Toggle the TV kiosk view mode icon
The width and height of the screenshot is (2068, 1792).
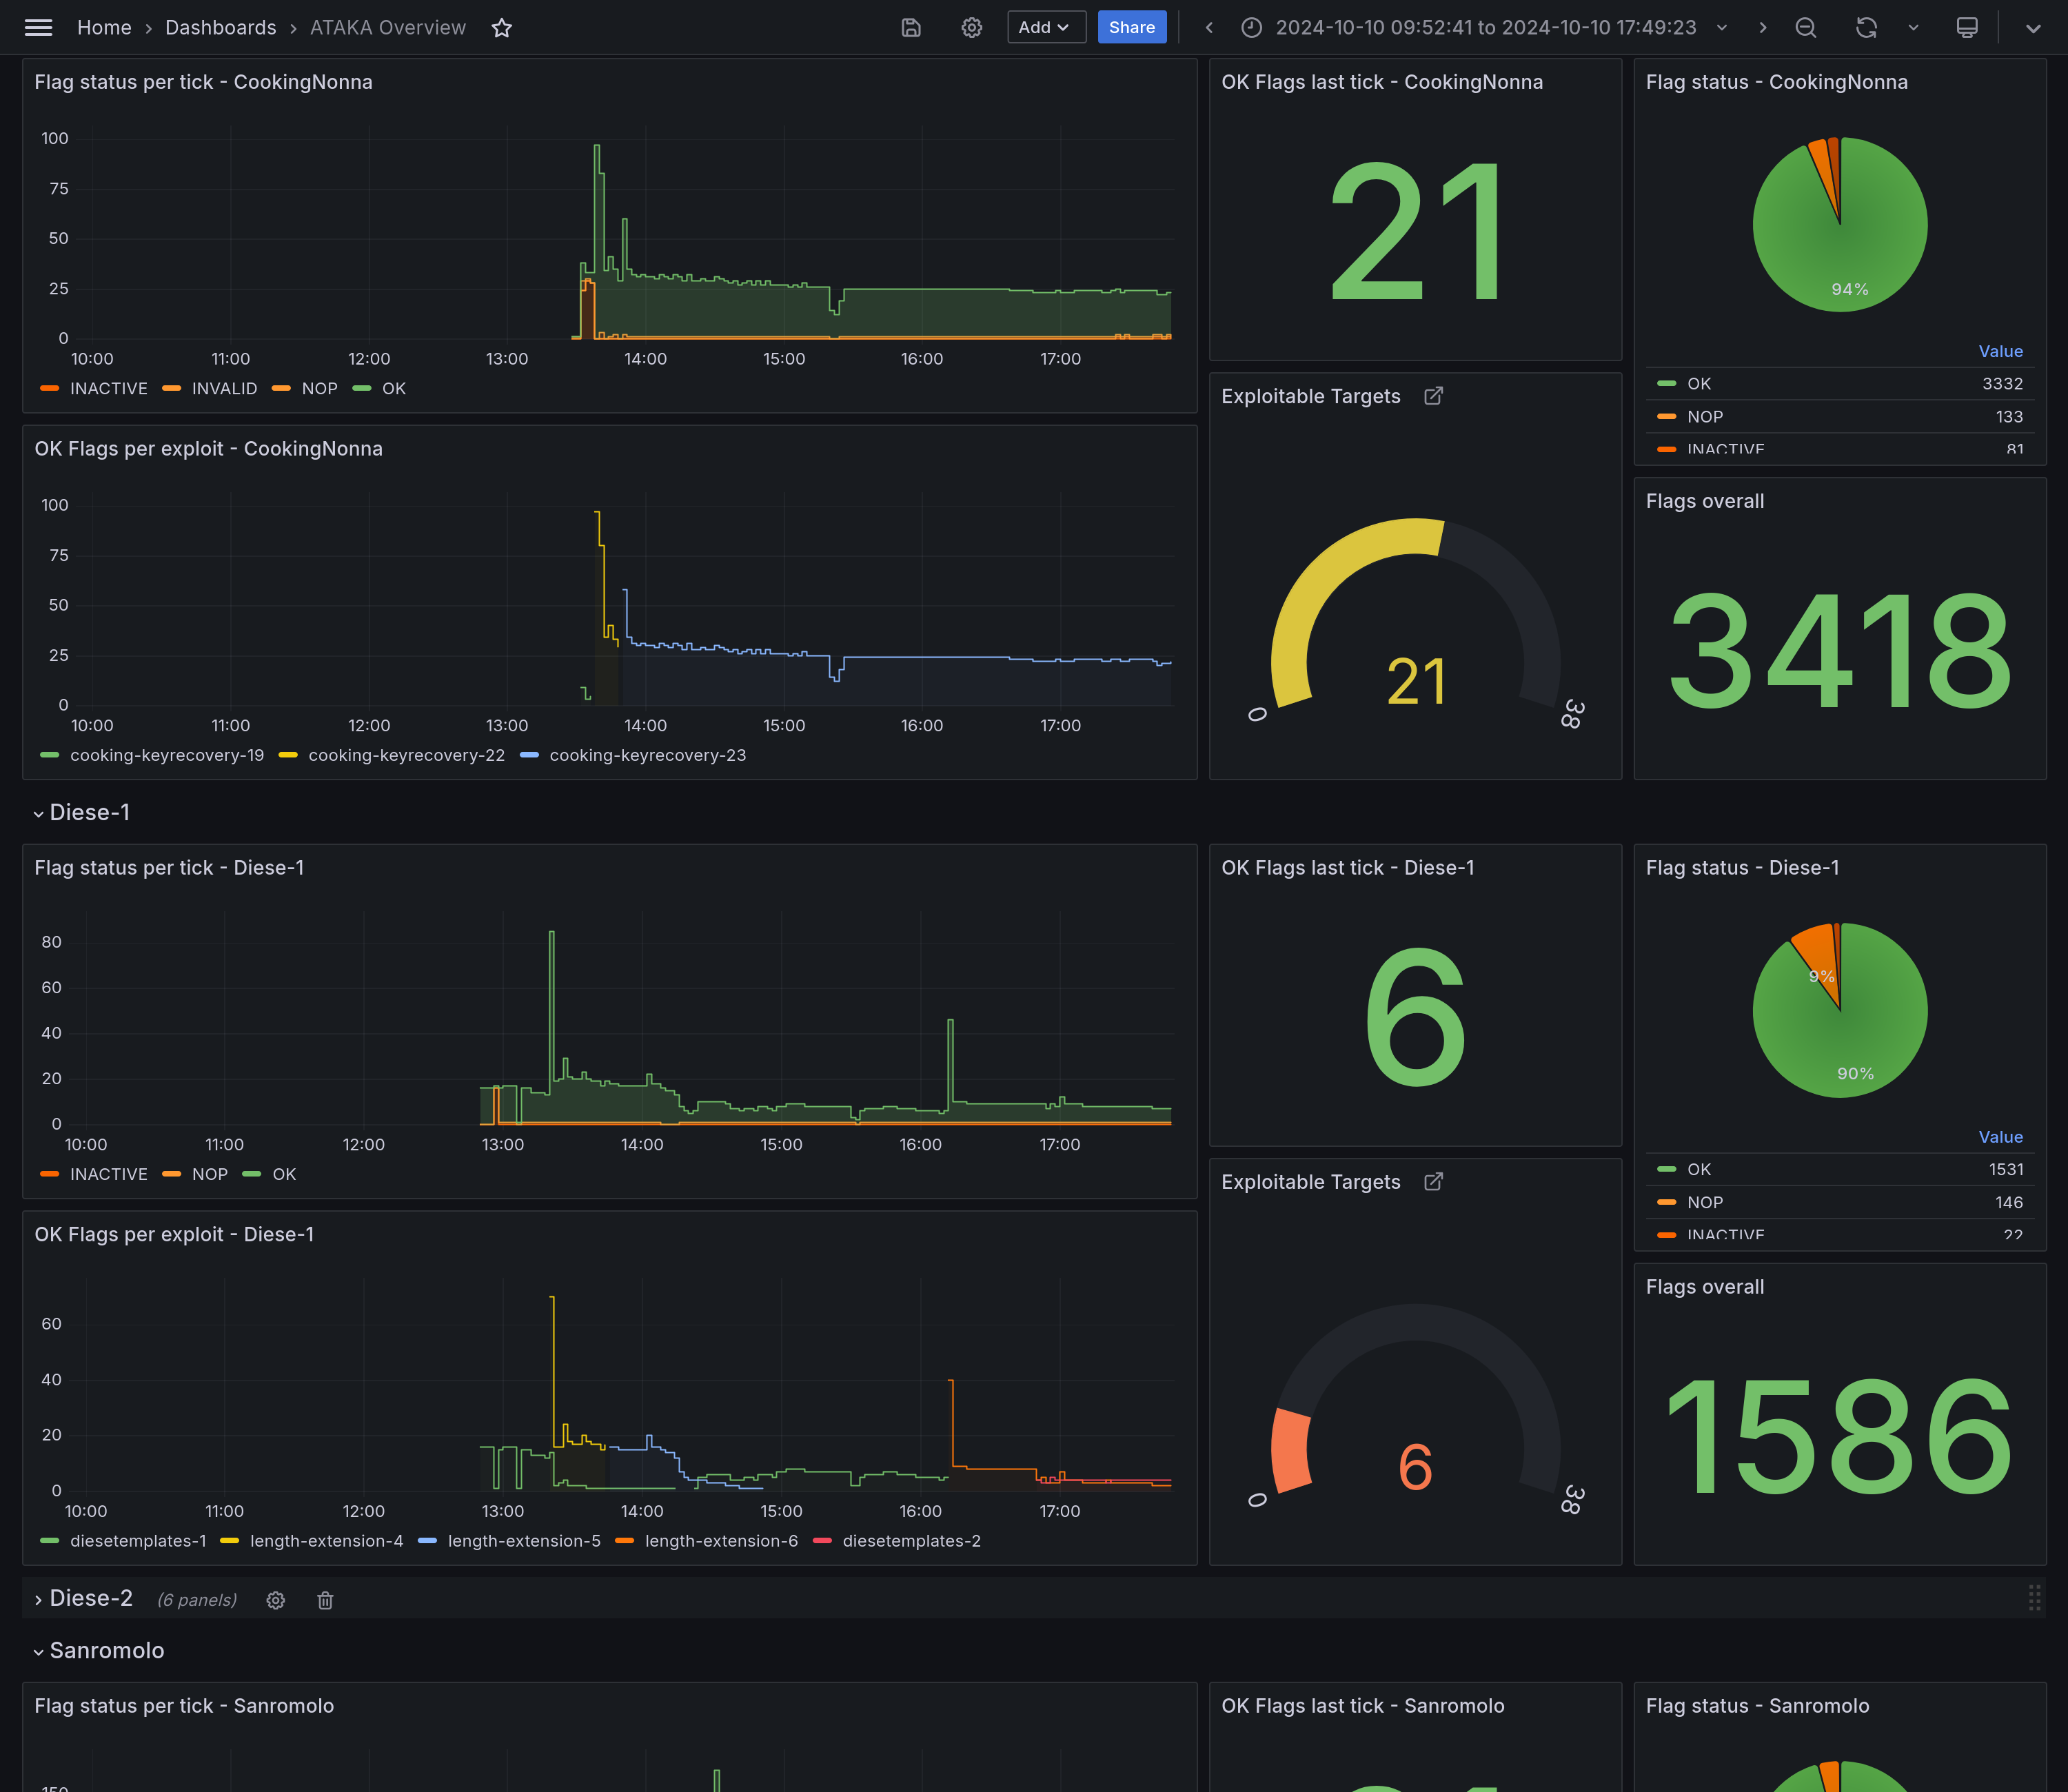pyautogui.click(x=1966, y=28)
